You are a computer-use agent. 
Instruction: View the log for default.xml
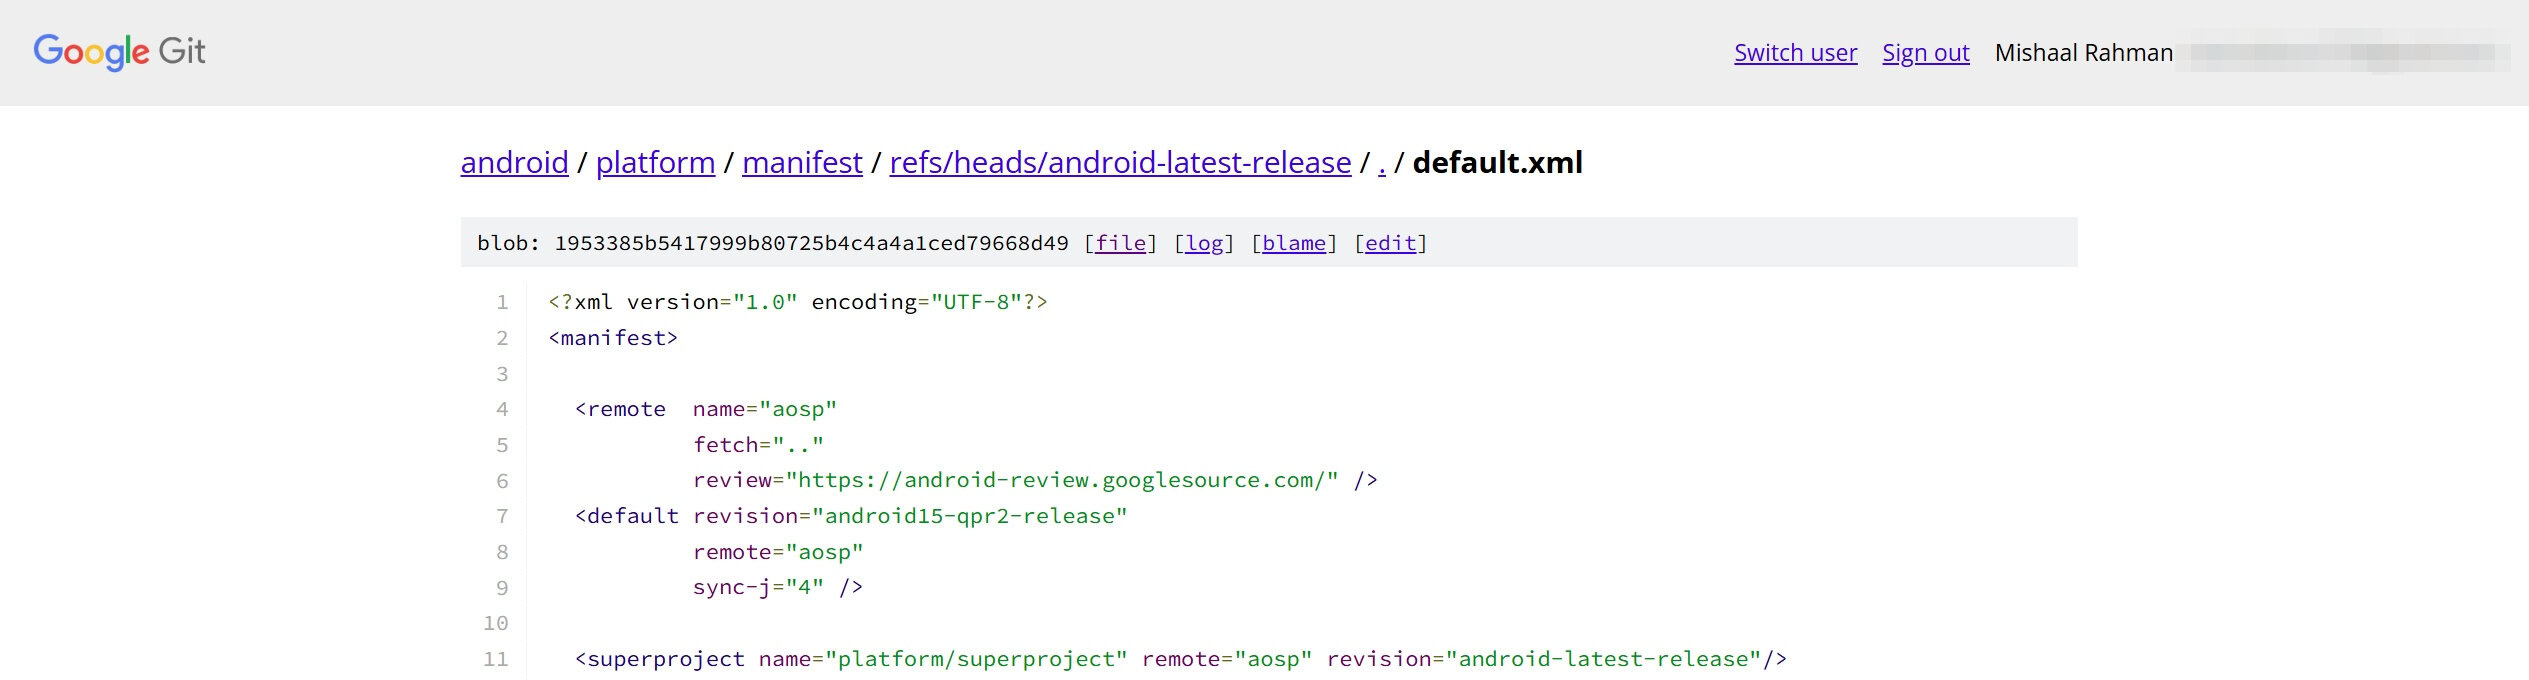[x=1204, y=243]
